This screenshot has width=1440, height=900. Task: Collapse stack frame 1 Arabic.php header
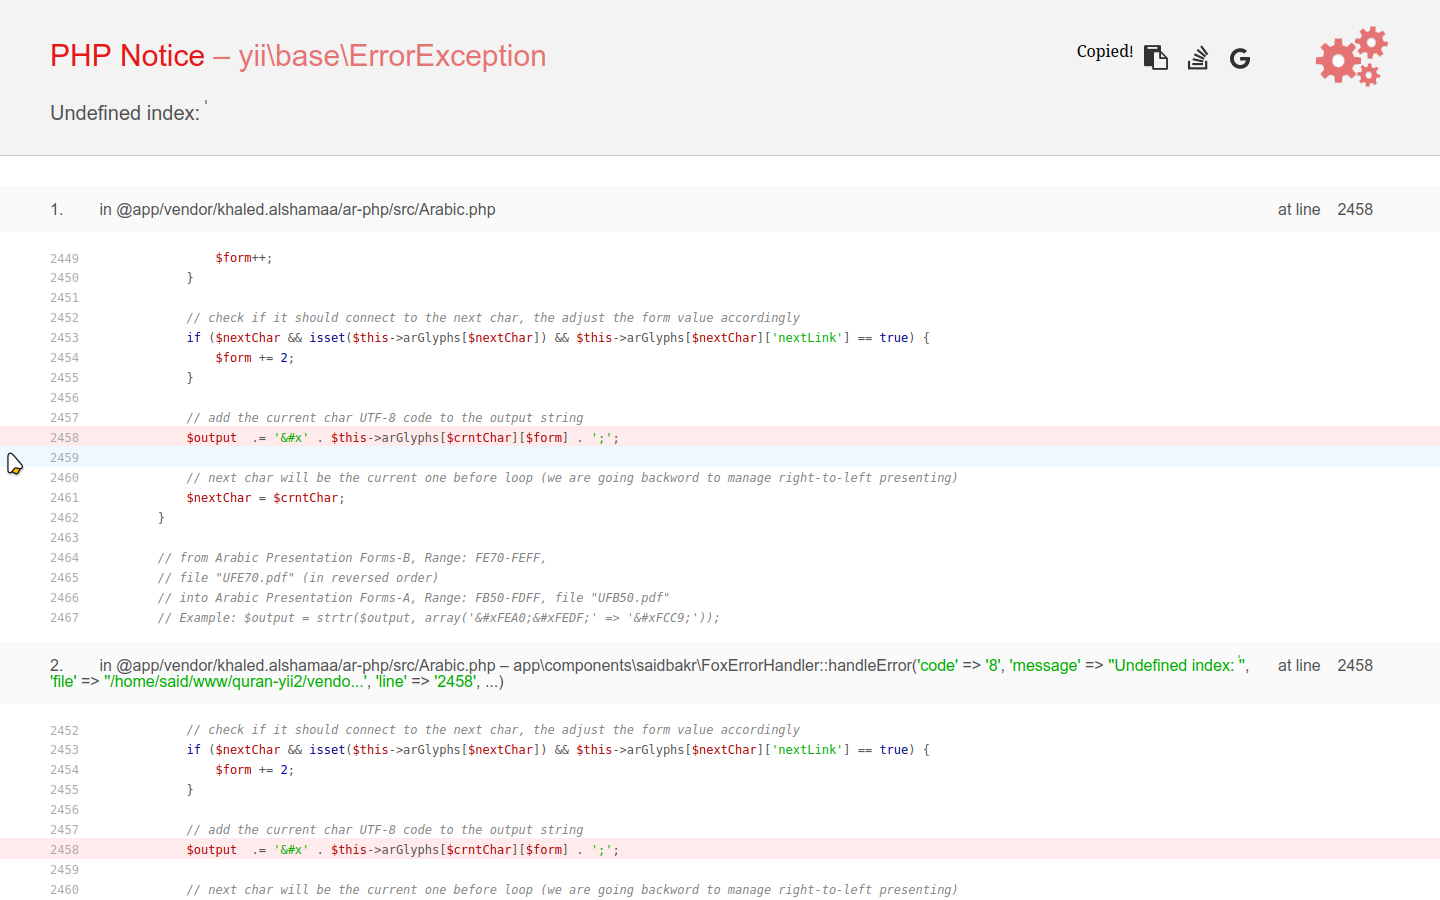[x=720, y=209]
